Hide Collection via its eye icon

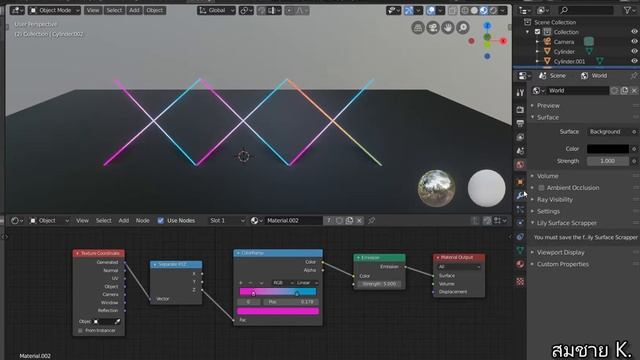(634, 32)
